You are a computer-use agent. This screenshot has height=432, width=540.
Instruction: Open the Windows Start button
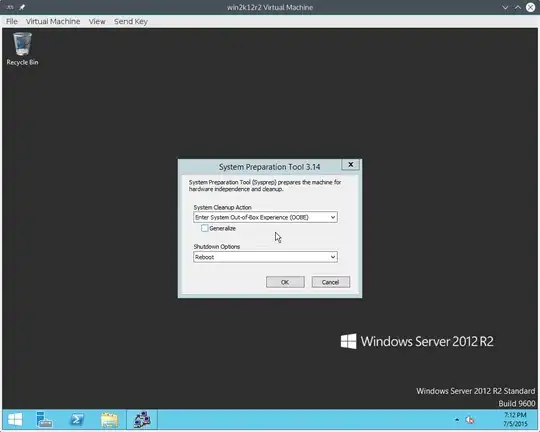click(x=15, y=420)
